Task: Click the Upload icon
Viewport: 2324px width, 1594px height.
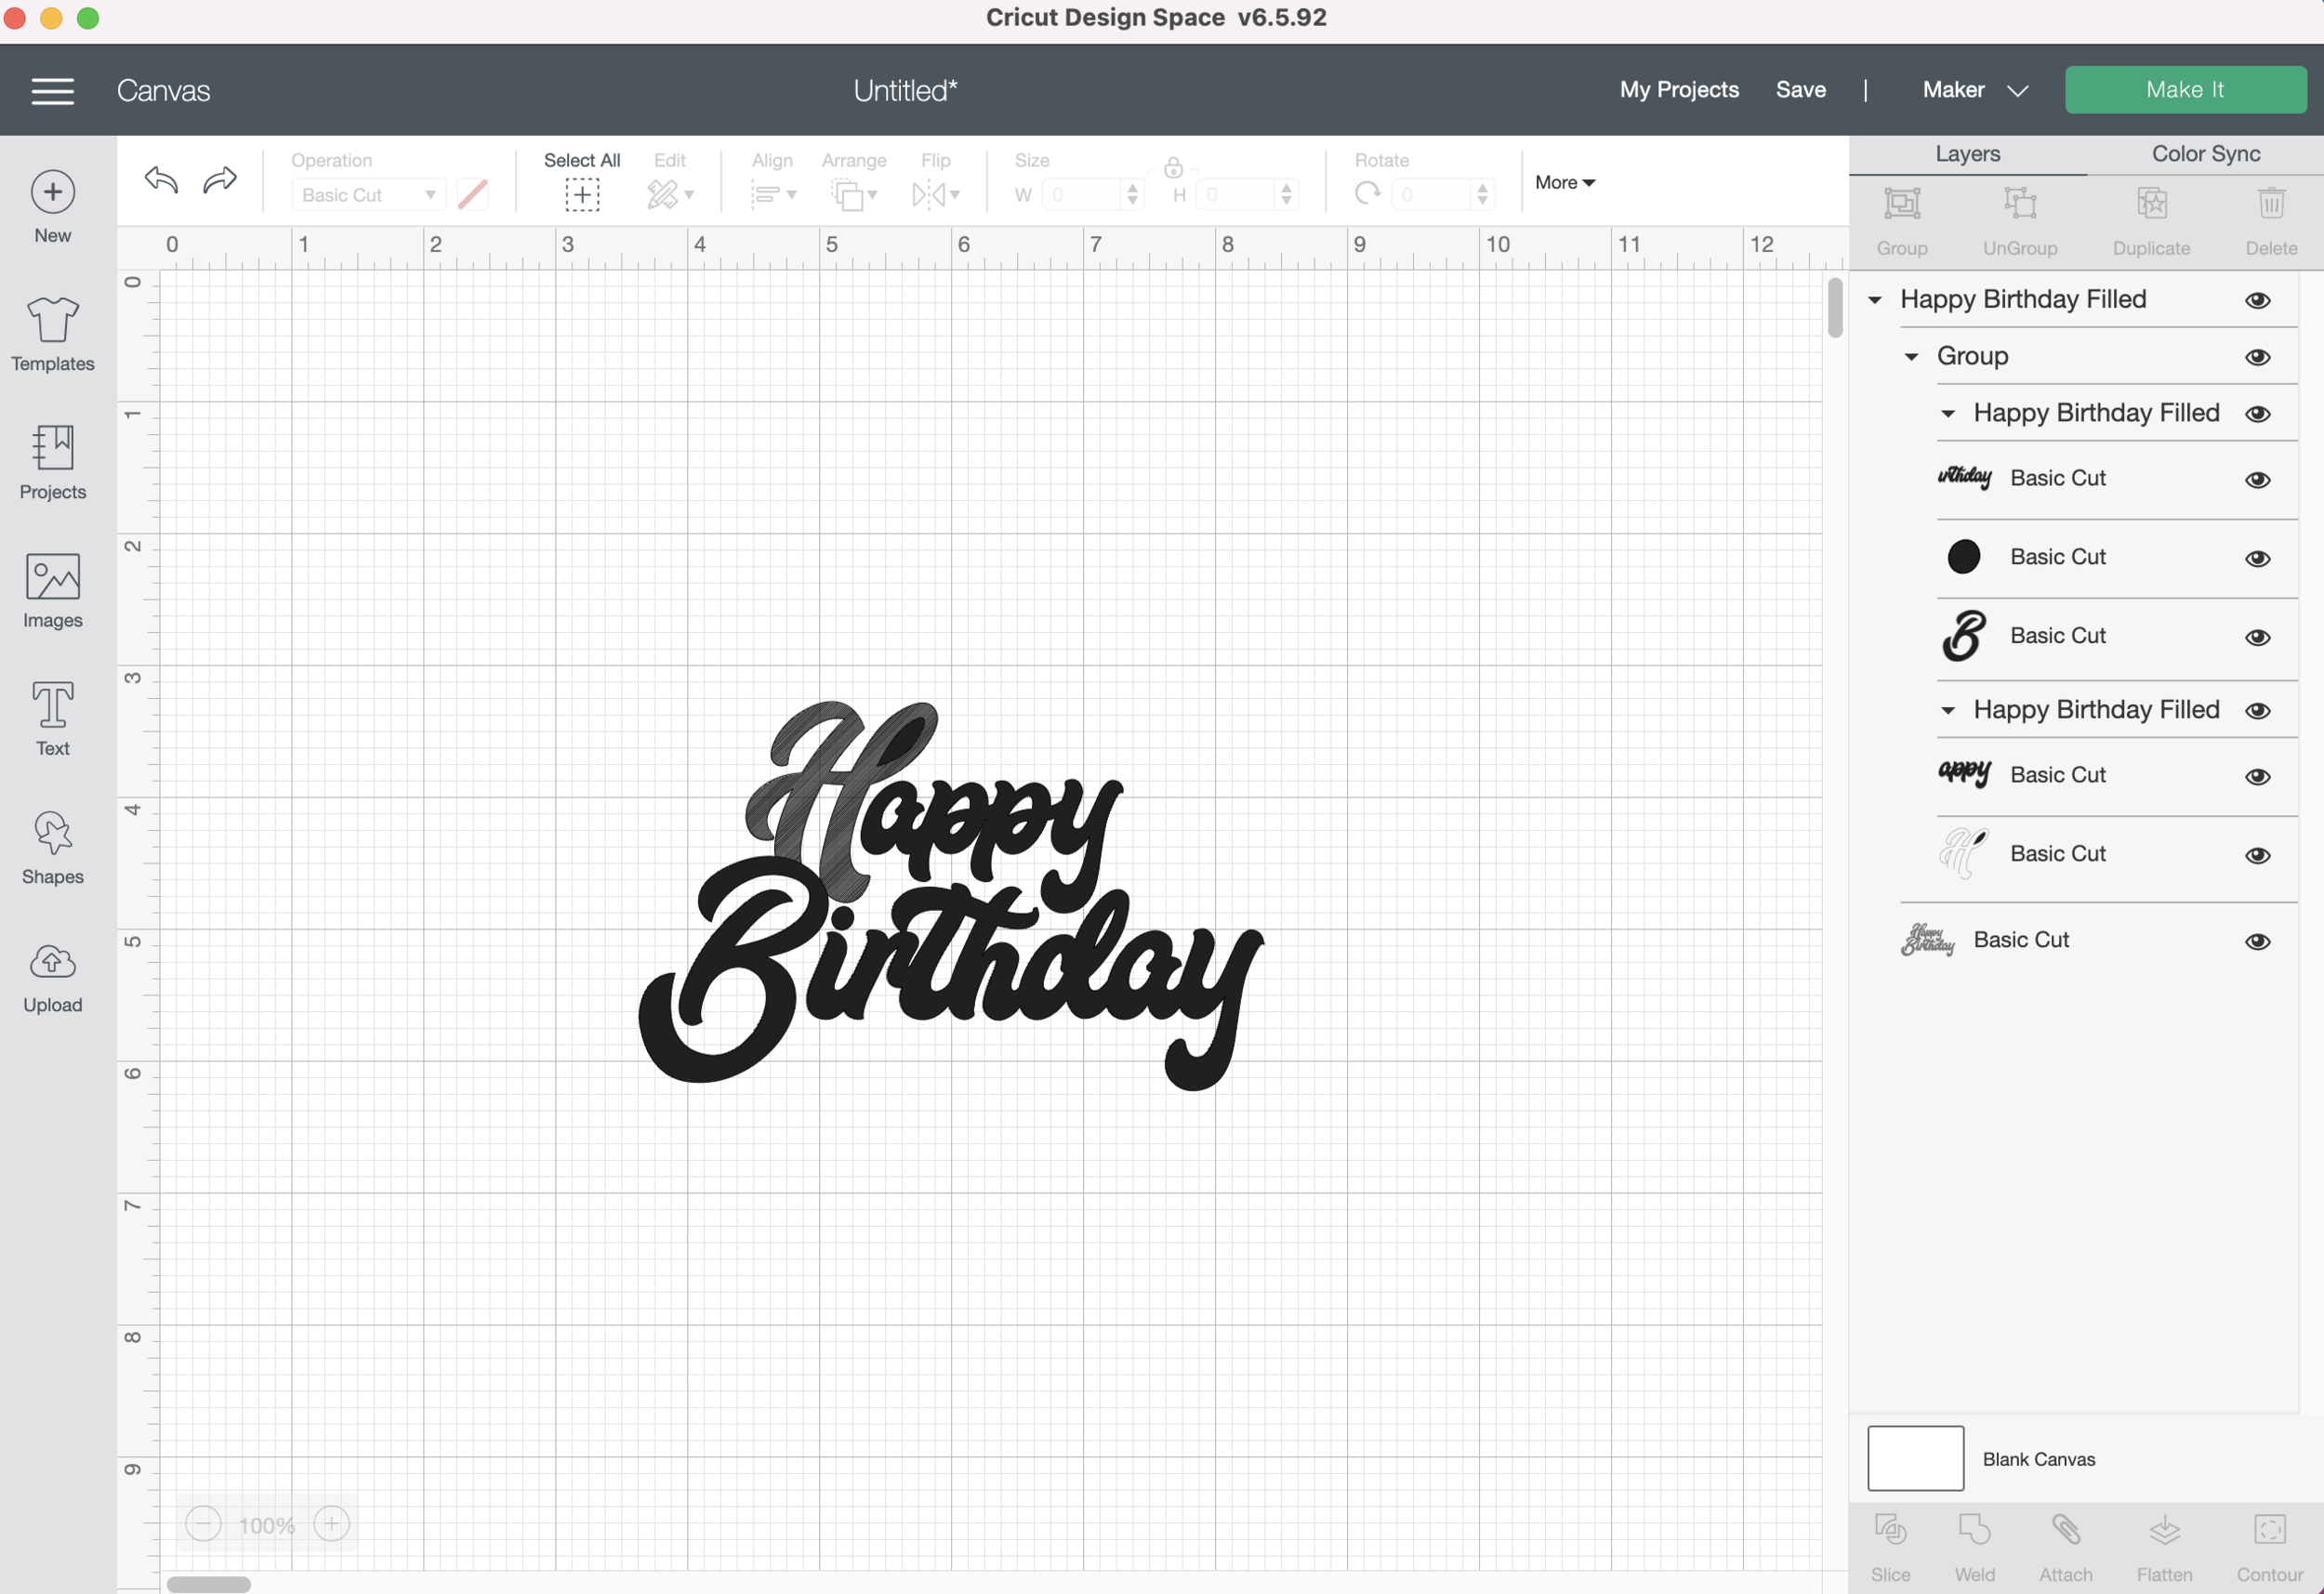Action: click(x=52, y=976)
